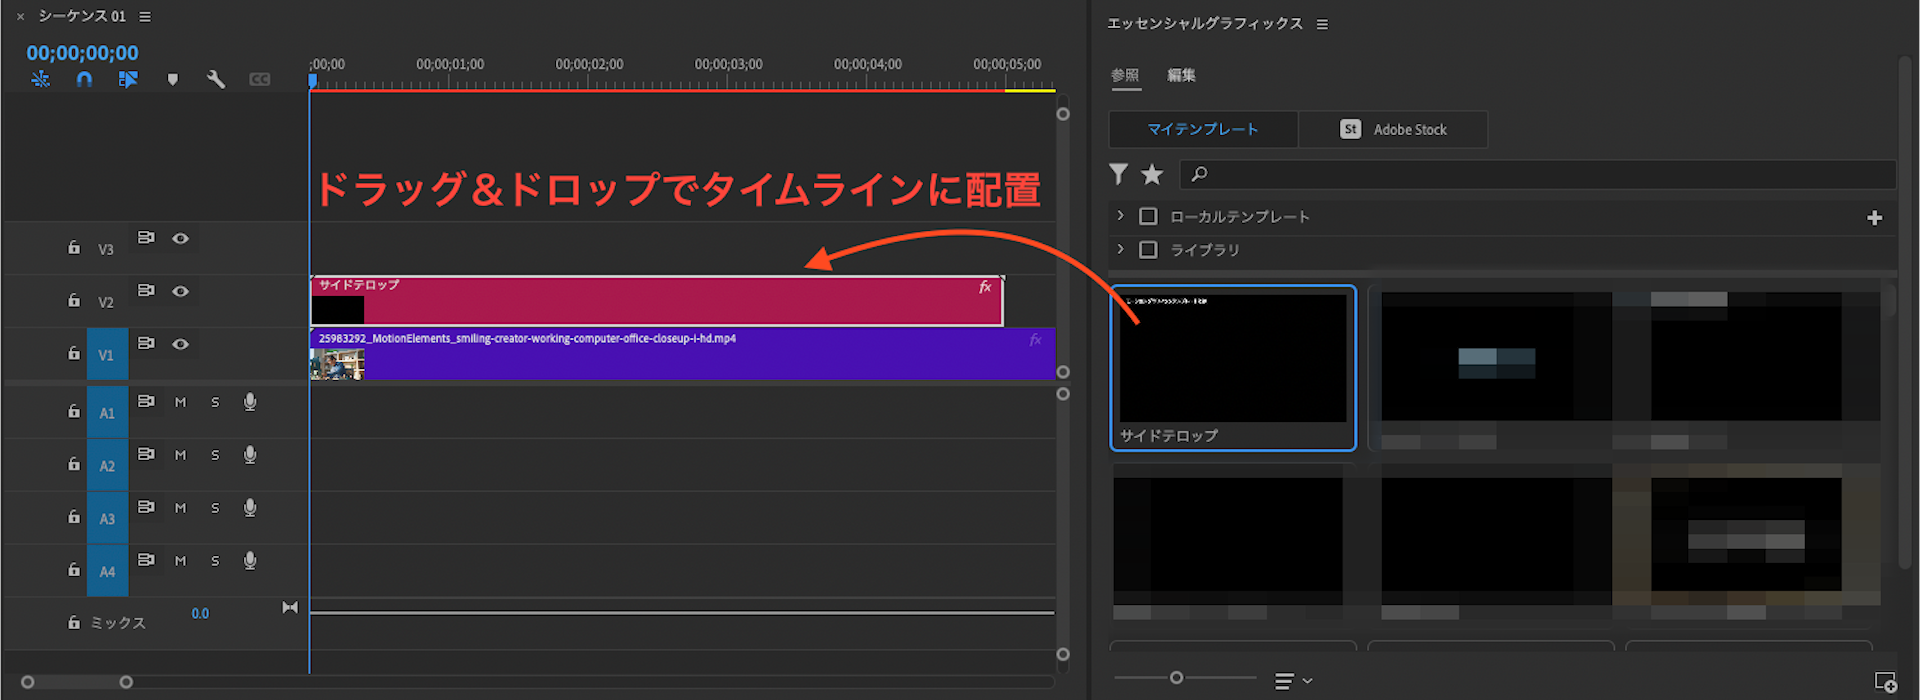The image size is (1920, 700).
Task: Hide V3 track output eye
Action: [x=180, y=238]
